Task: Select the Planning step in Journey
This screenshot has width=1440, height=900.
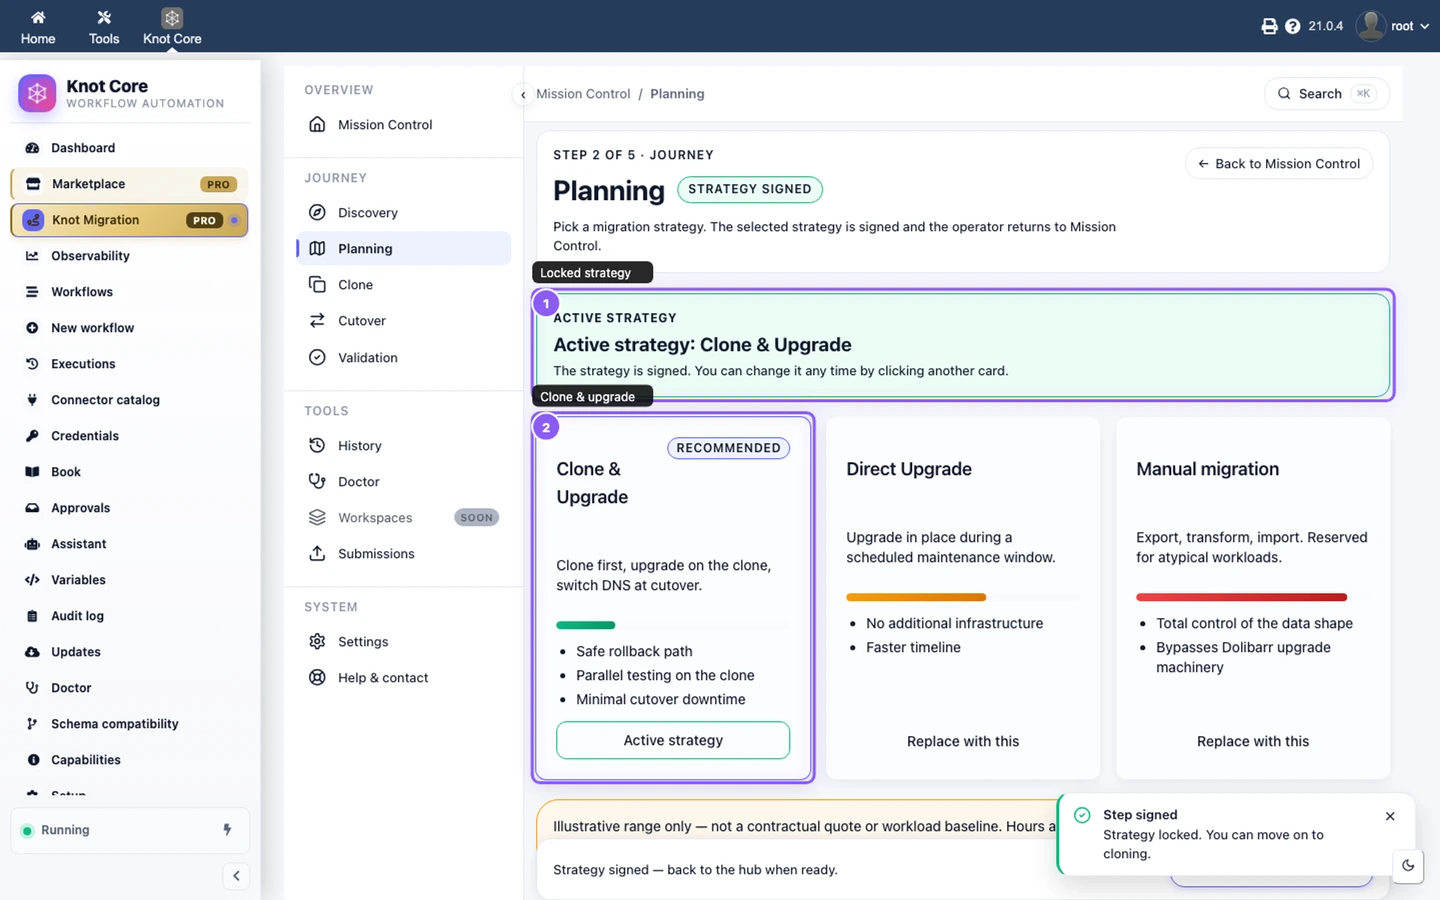Action: click(404, 249)
